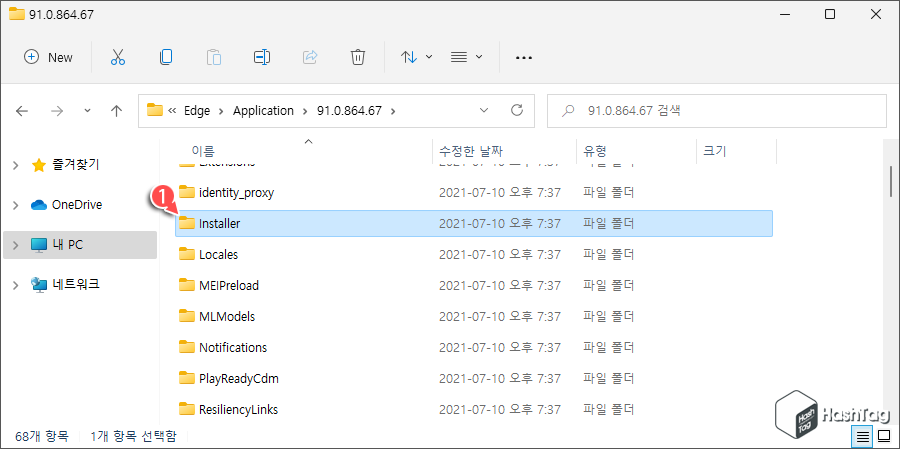Click the folder icon beside MLModels
This screenshot has width=900, height=449.
coord(187,316)
